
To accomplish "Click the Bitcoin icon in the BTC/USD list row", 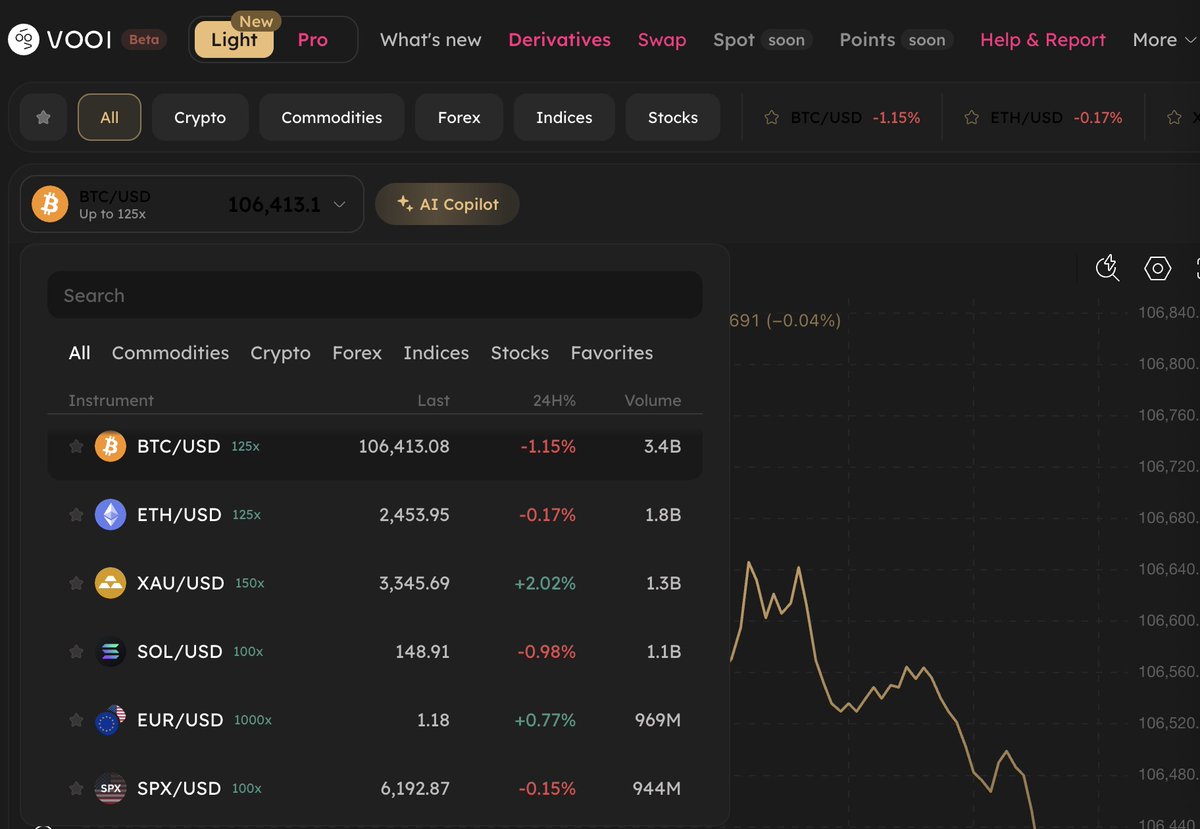I will coord(110,446).
